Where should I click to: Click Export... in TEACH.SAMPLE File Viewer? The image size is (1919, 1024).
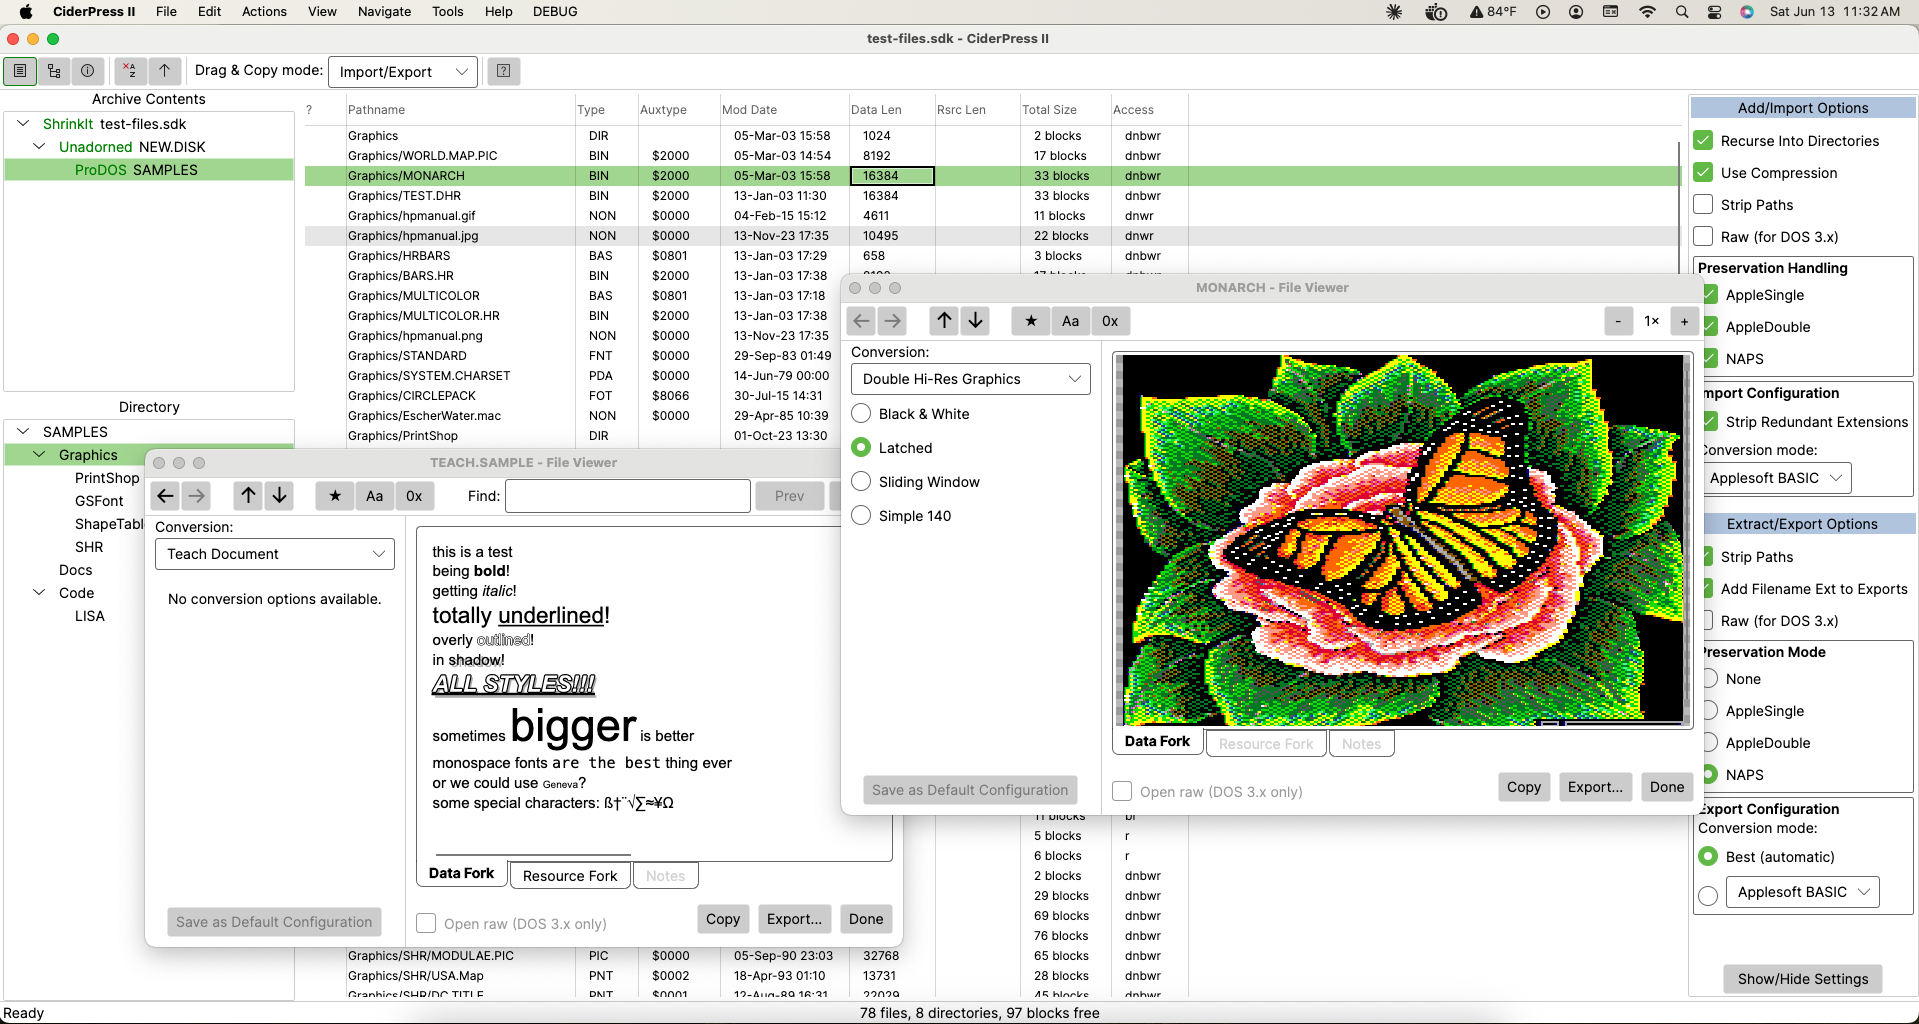coord(794,919)
